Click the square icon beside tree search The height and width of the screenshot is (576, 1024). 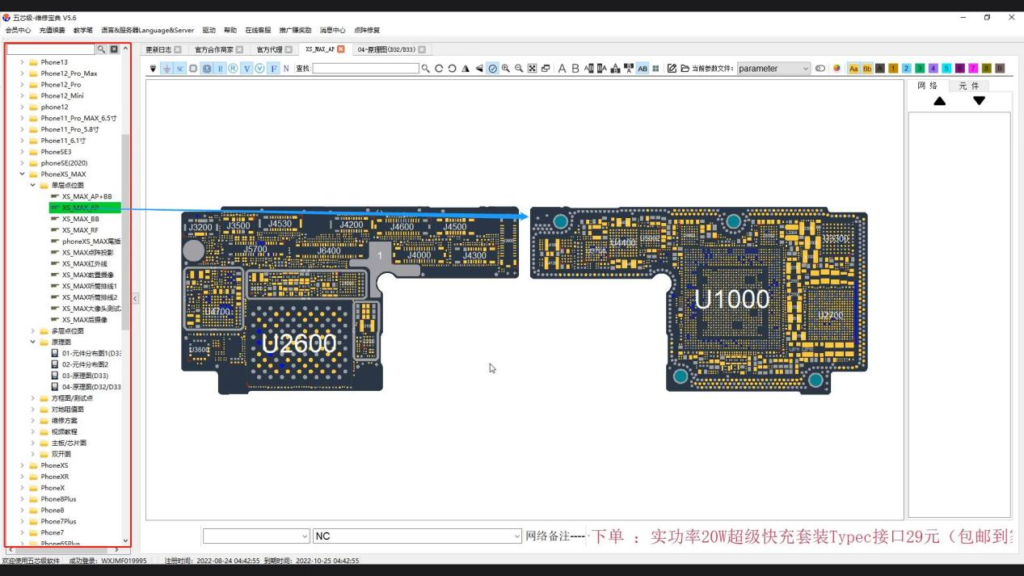[x=114, y=49]
